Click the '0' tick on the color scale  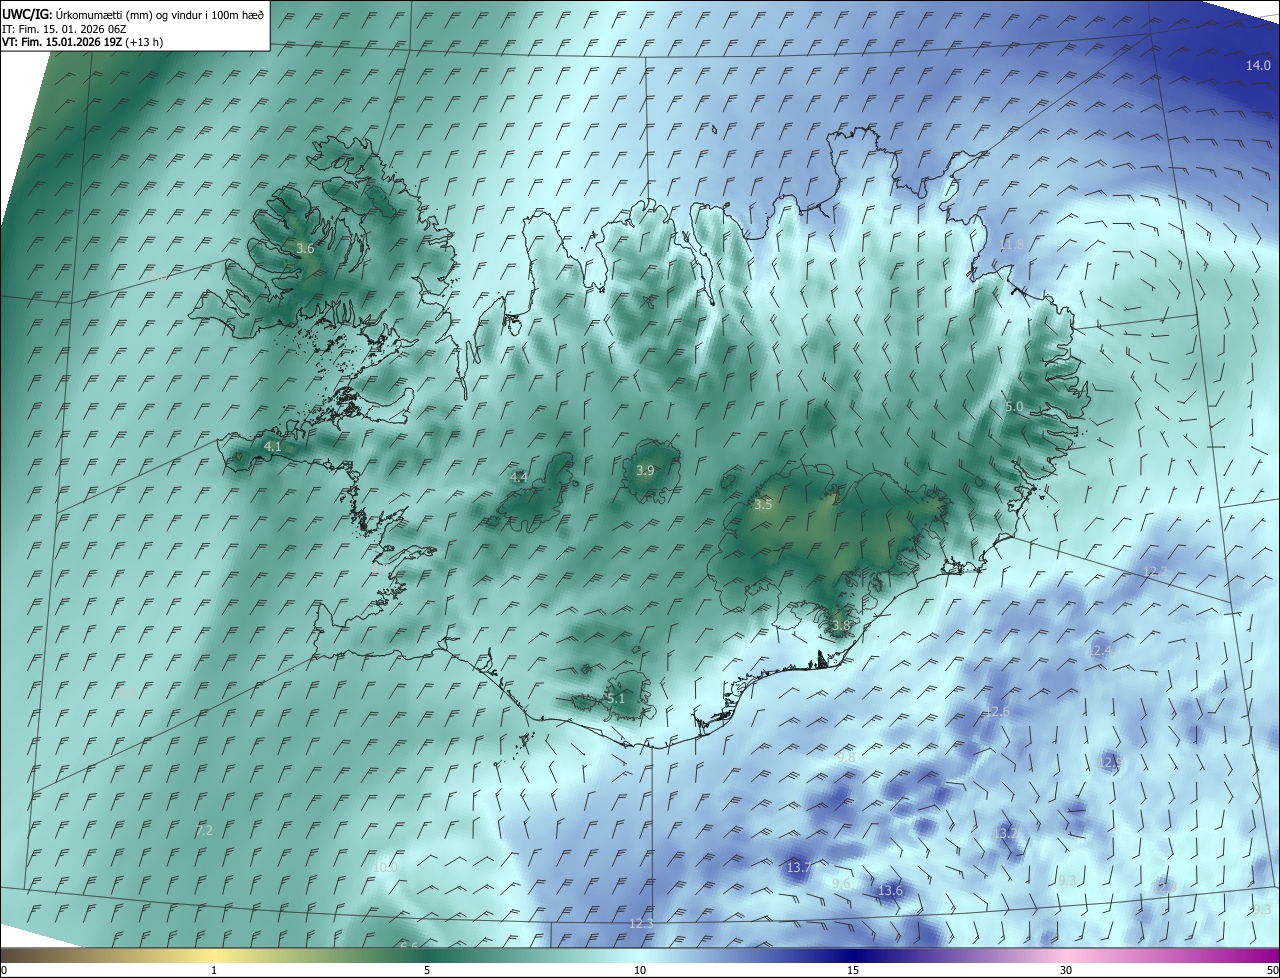pyautogui.click(x=4, y=971)
